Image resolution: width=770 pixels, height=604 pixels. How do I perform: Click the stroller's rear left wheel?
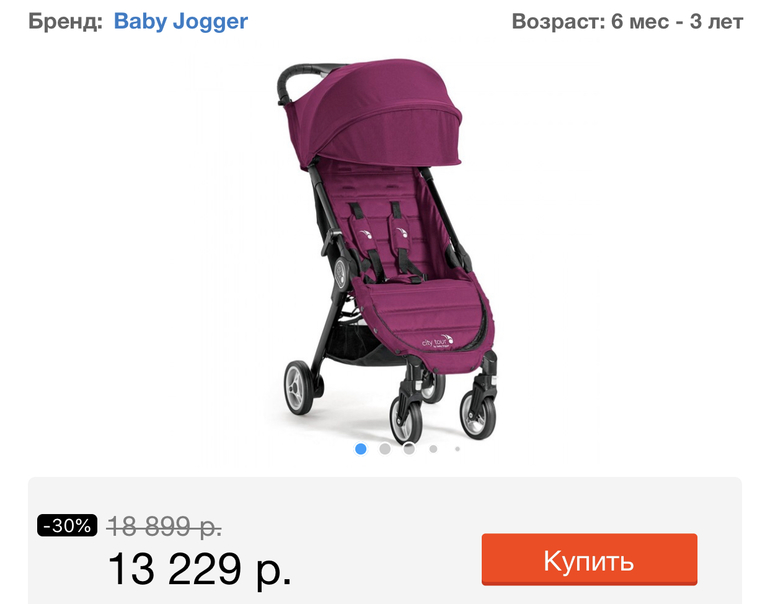click(299, 387)
